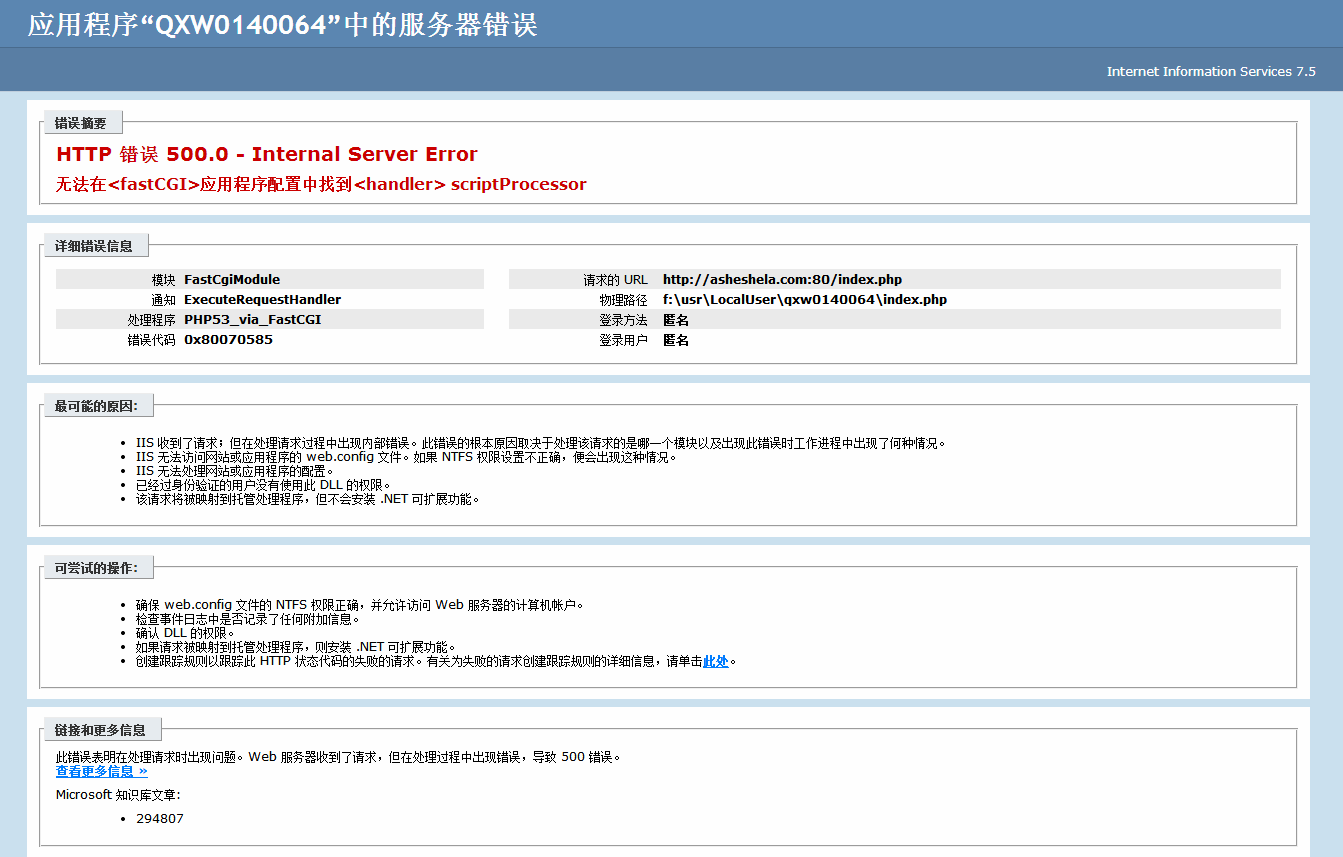Click the red scriptProcessor error description line
Image resolution: width=1343 pixels, height=857 pixels.
tap(321, 184)
